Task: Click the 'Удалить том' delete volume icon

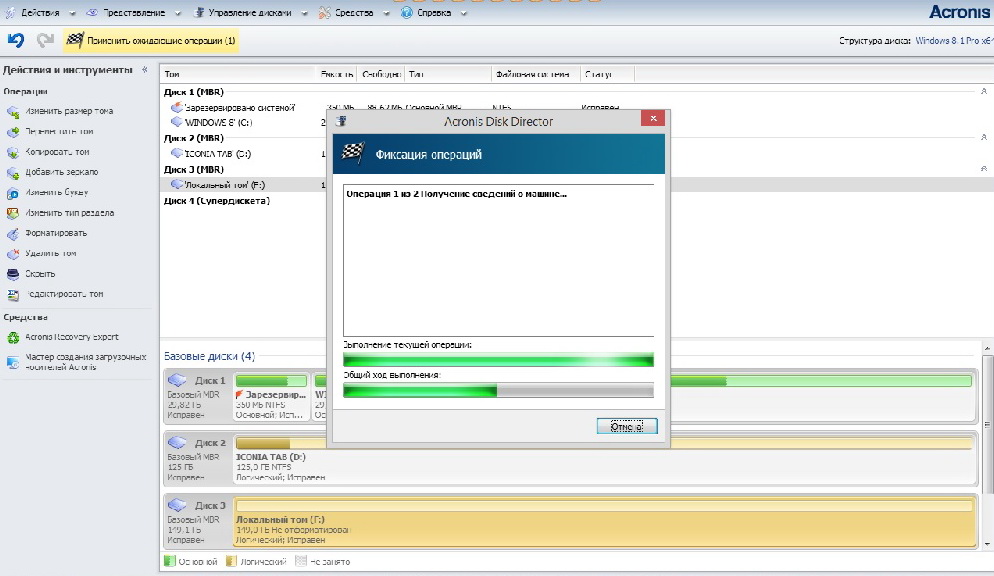Action: tap(12, 254)
